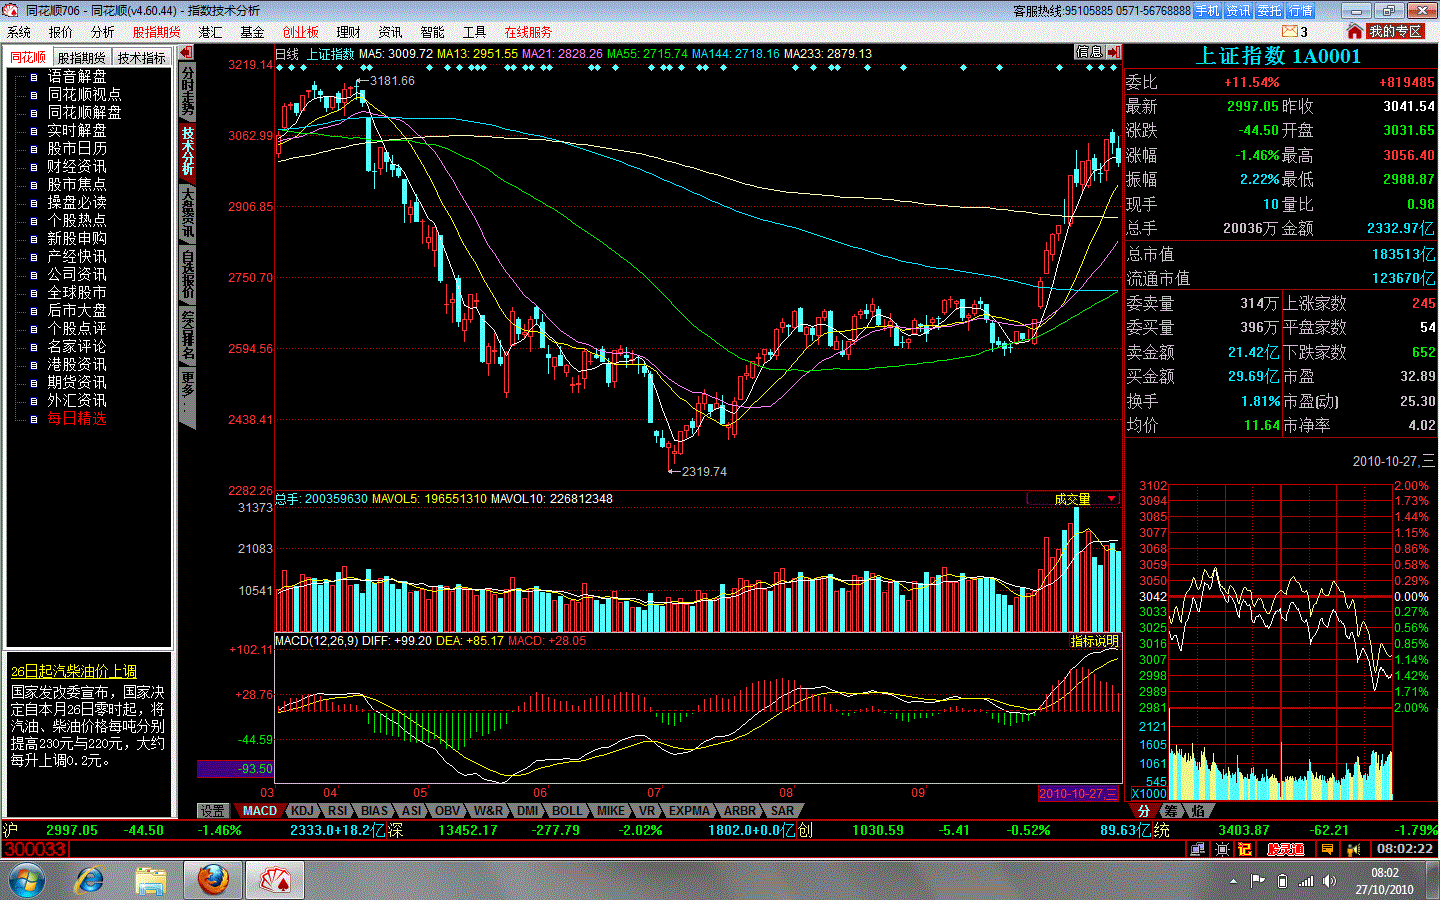Open the 行情 quotes button
This screenshot has height=900, width=1440.
pos(1300,11)
